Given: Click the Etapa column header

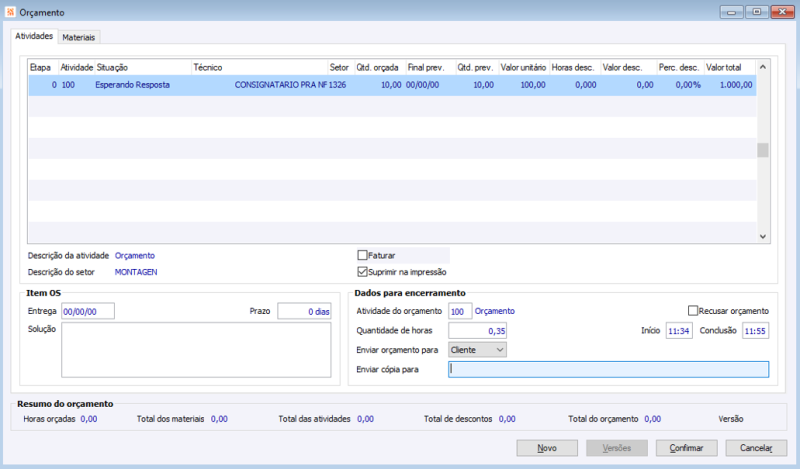Looking at the screenshot, I should point(43,67).
